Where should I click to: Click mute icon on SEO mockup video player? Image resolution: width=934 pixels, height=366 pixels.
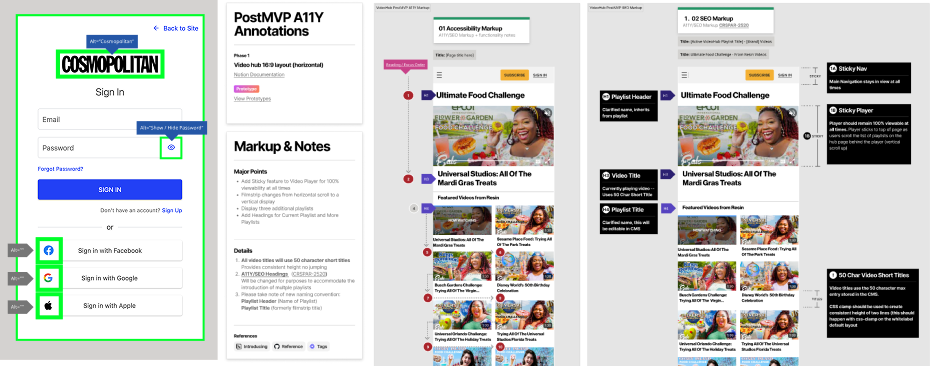[792, 111]
